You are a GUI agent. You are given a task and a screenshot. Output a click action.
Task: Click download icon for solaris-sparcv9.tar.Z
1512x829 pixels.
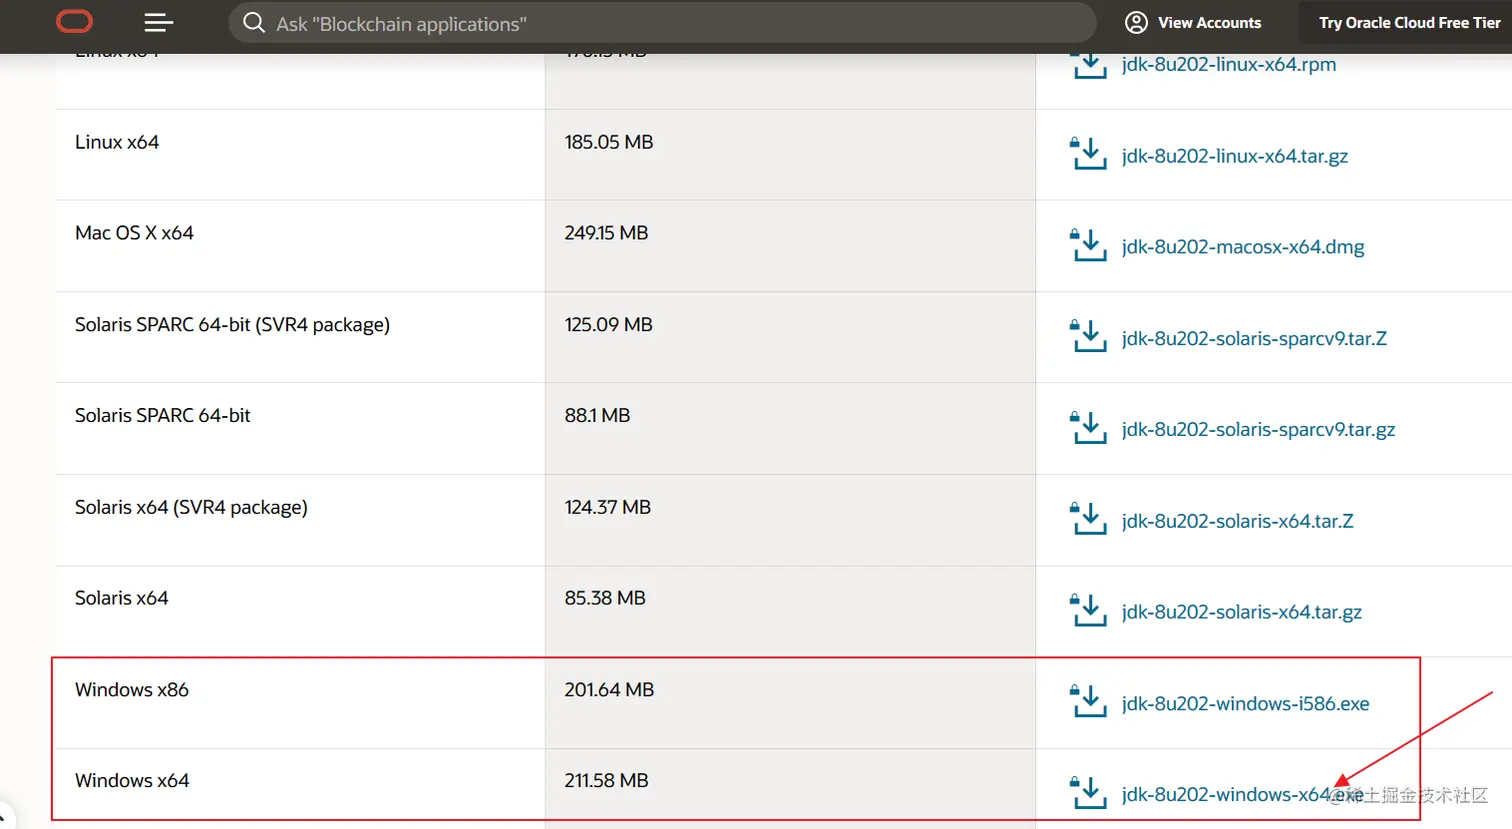1088,337
